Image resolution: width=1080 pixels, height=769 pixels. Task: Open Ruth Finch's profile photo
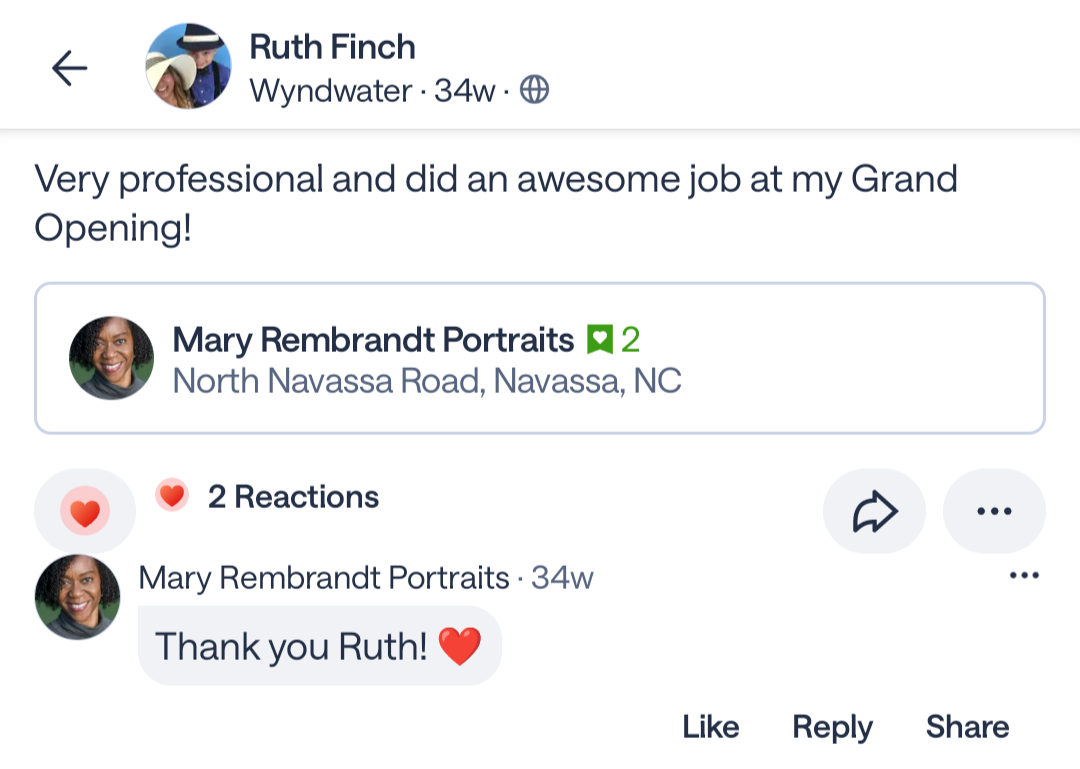188,67
